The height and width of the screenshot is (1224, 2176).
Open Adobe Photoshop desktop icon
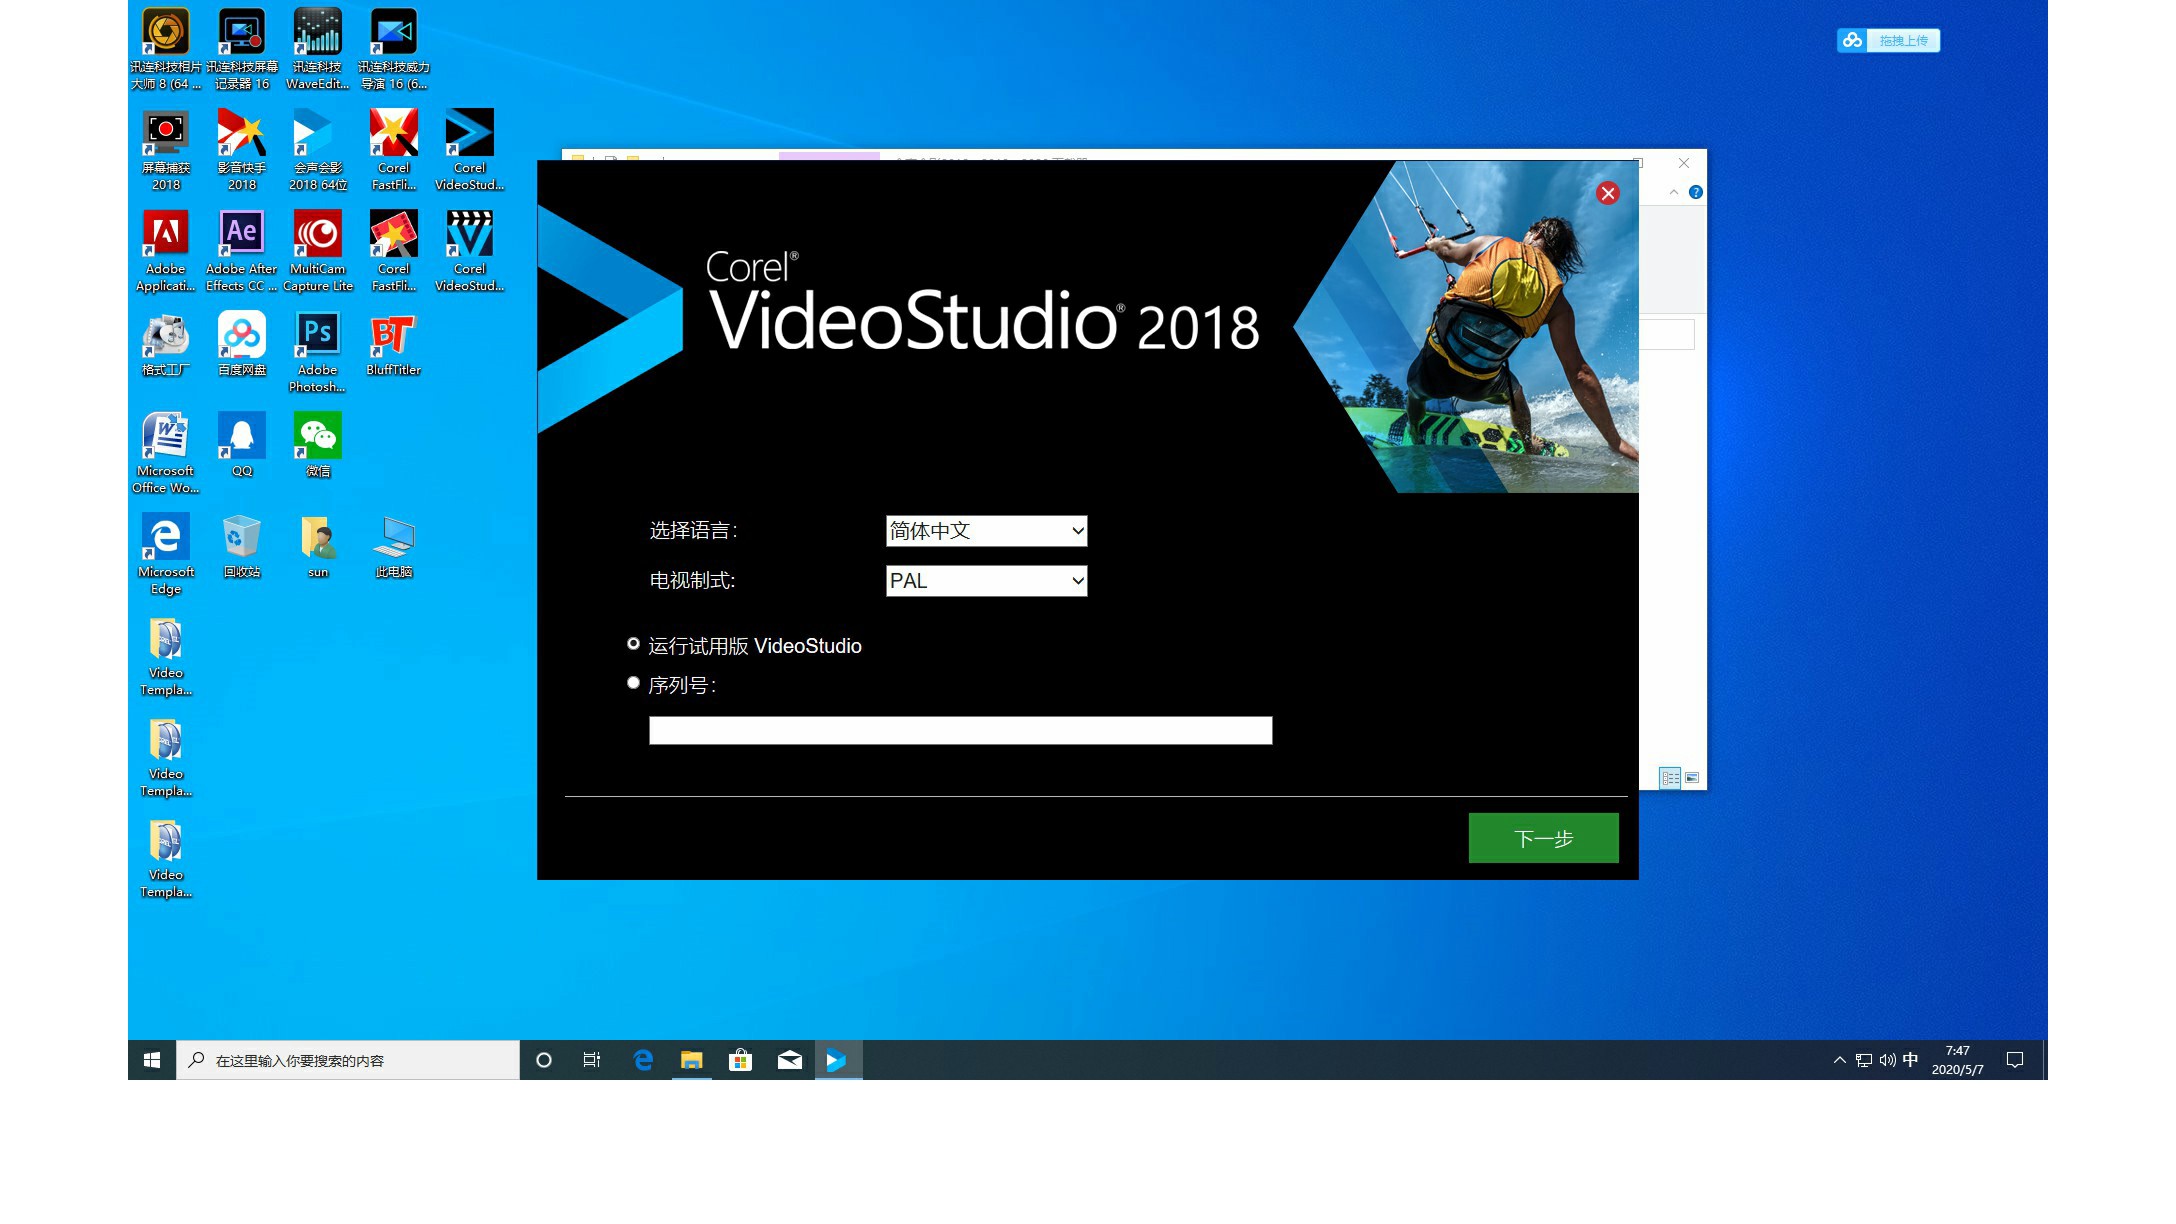pos(318,352)
